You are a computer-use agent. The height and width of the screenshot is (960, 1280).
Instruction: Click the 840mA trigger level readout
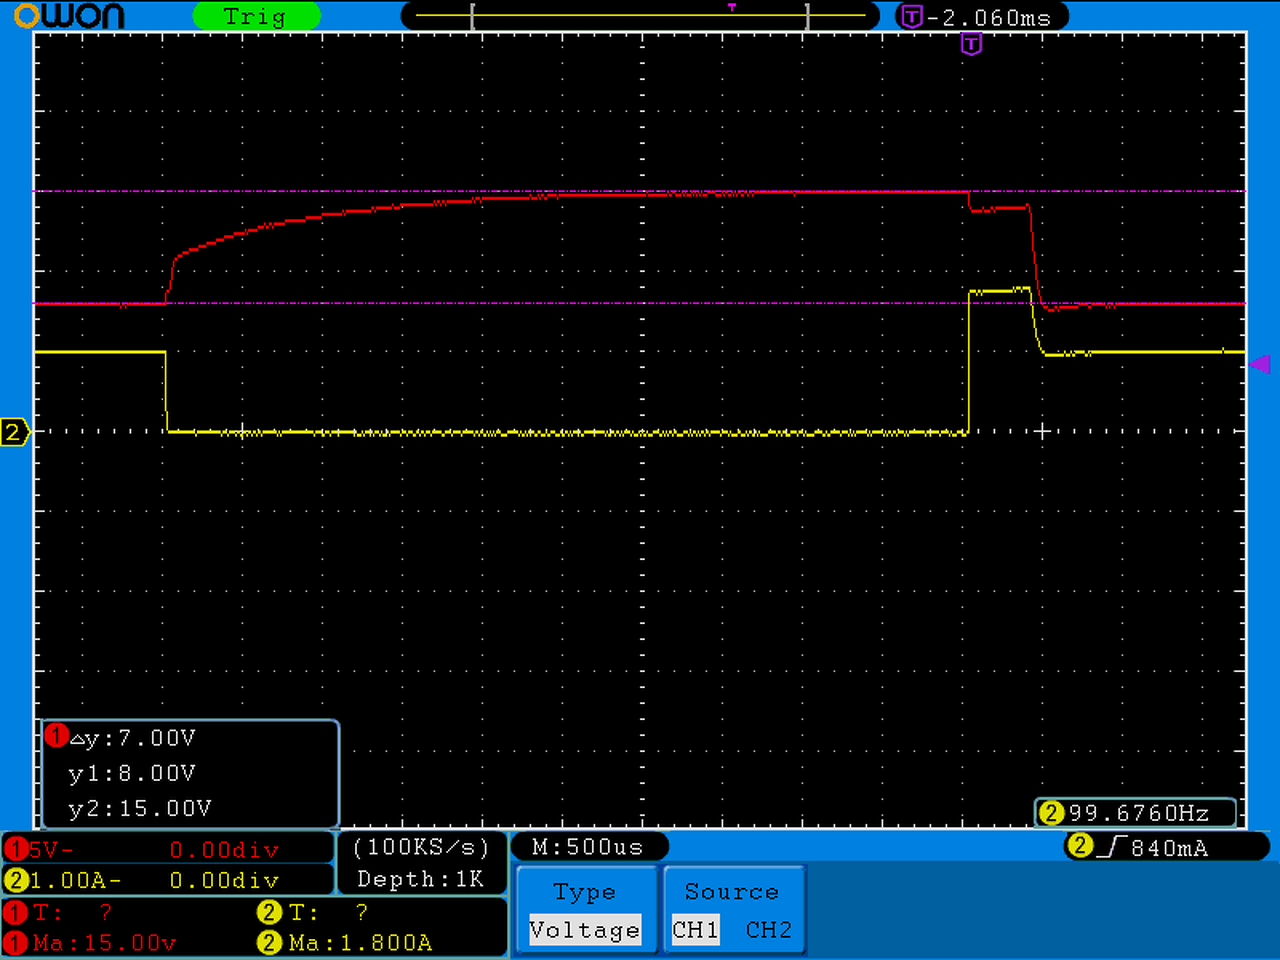click(1169, 848)
